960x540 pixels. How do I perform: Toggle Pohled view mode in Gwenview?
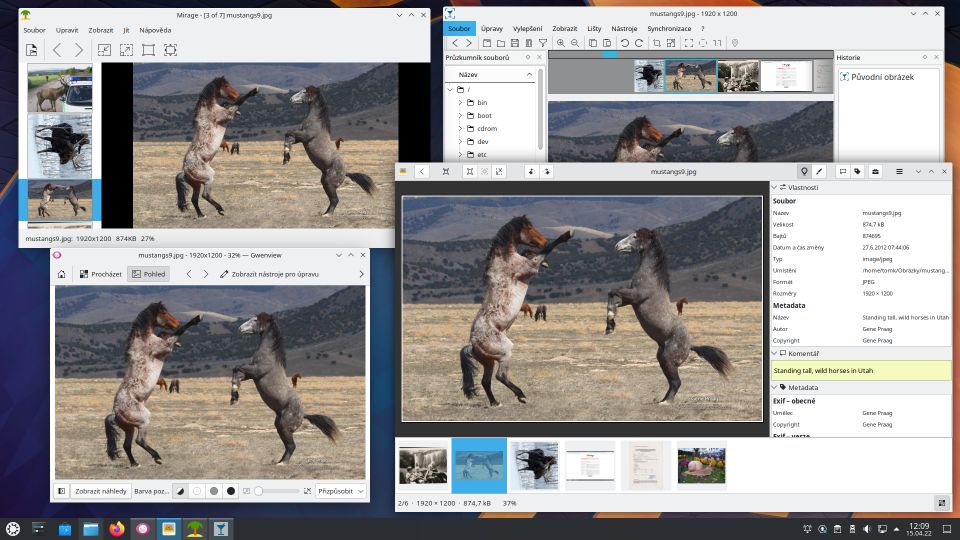click(x=149, y=274)
